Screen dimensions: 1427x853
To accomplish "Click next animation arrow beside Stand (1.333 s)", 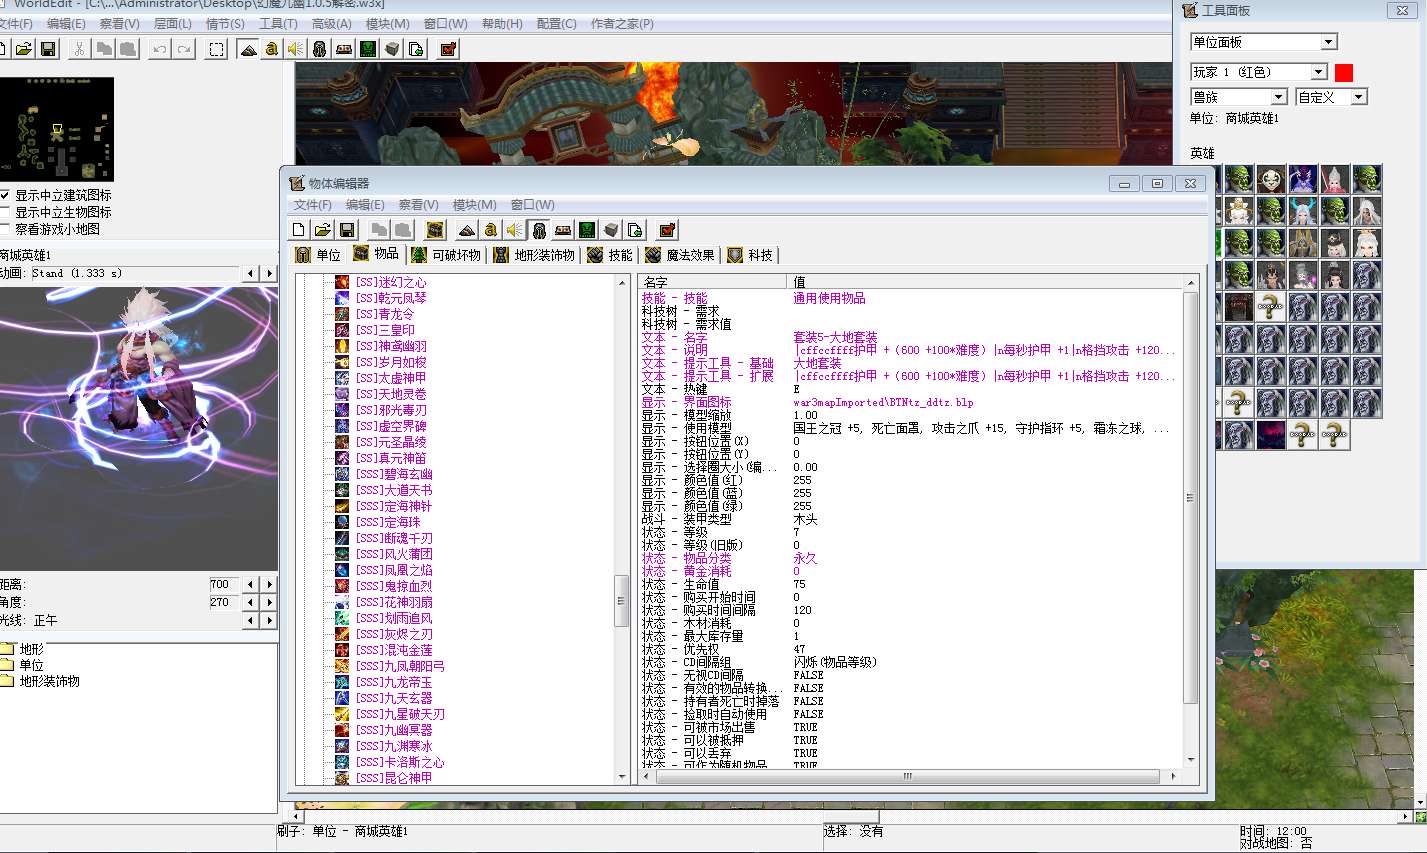I will point(269,273).
